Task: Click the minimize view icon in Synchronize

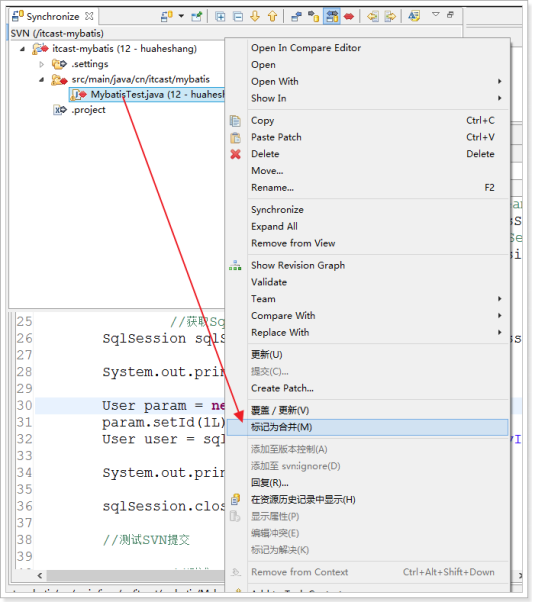Action: click(x=450, y=15)
